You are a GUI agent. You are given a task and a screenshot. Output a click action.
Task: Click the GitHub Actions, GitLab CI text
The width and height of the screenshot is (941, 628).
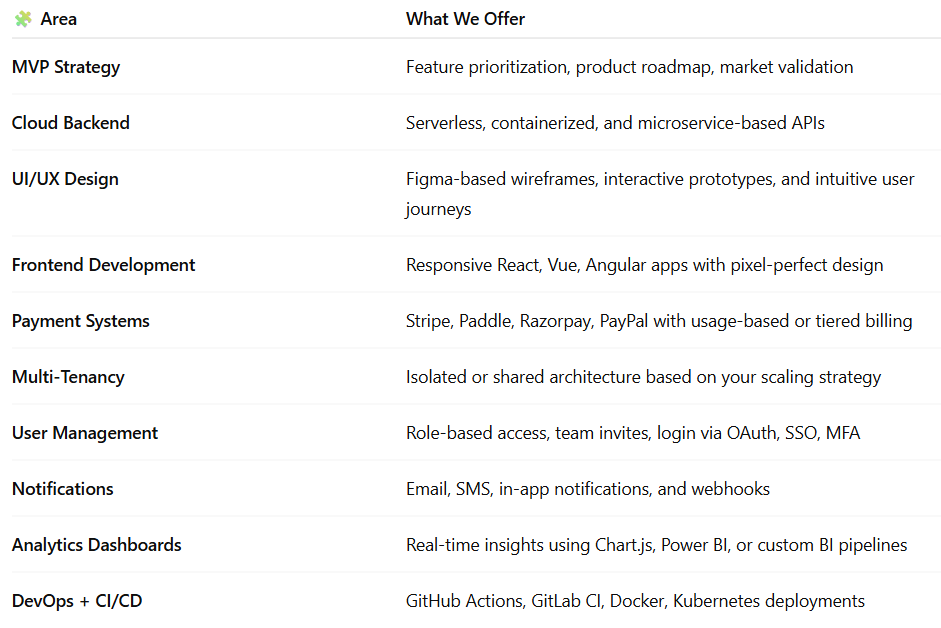tap(635, 601)
